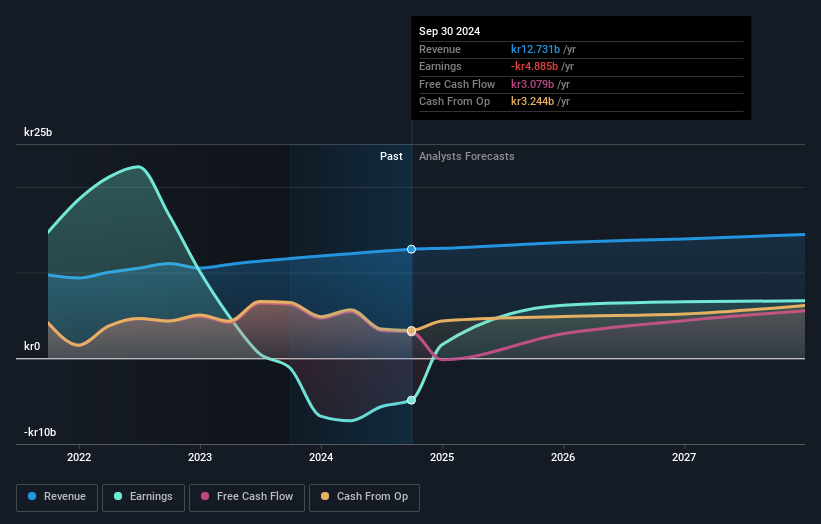Viewport: 821px width, 524px height.
Task: Click the Past section label
Action: tap(391, 157)
